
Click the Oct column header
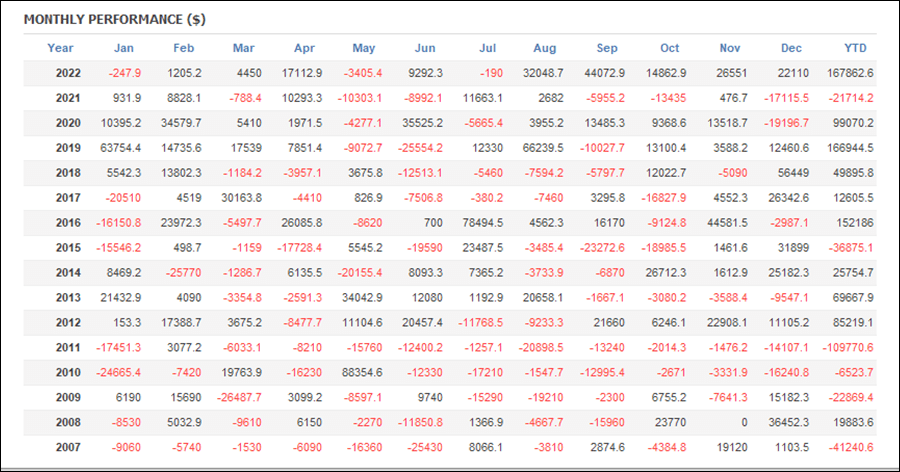(x=669, y=48)
